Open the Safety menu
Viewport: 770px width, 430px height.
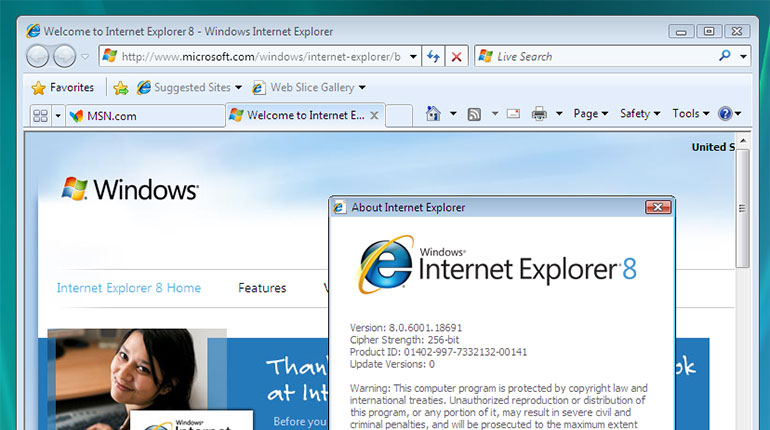point(640,113)
